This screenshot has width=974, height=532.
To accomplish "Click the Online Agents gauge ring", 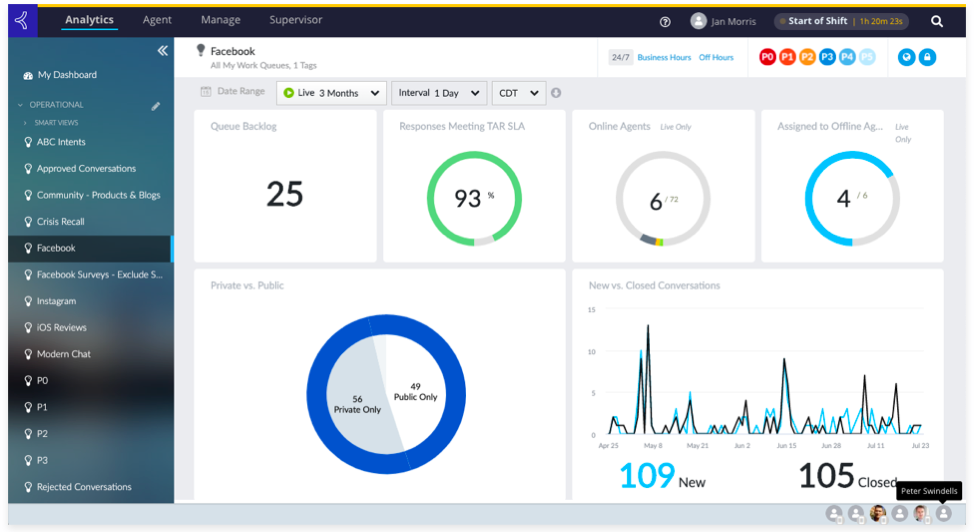I will pyautogui.click(x=663, y=199).
